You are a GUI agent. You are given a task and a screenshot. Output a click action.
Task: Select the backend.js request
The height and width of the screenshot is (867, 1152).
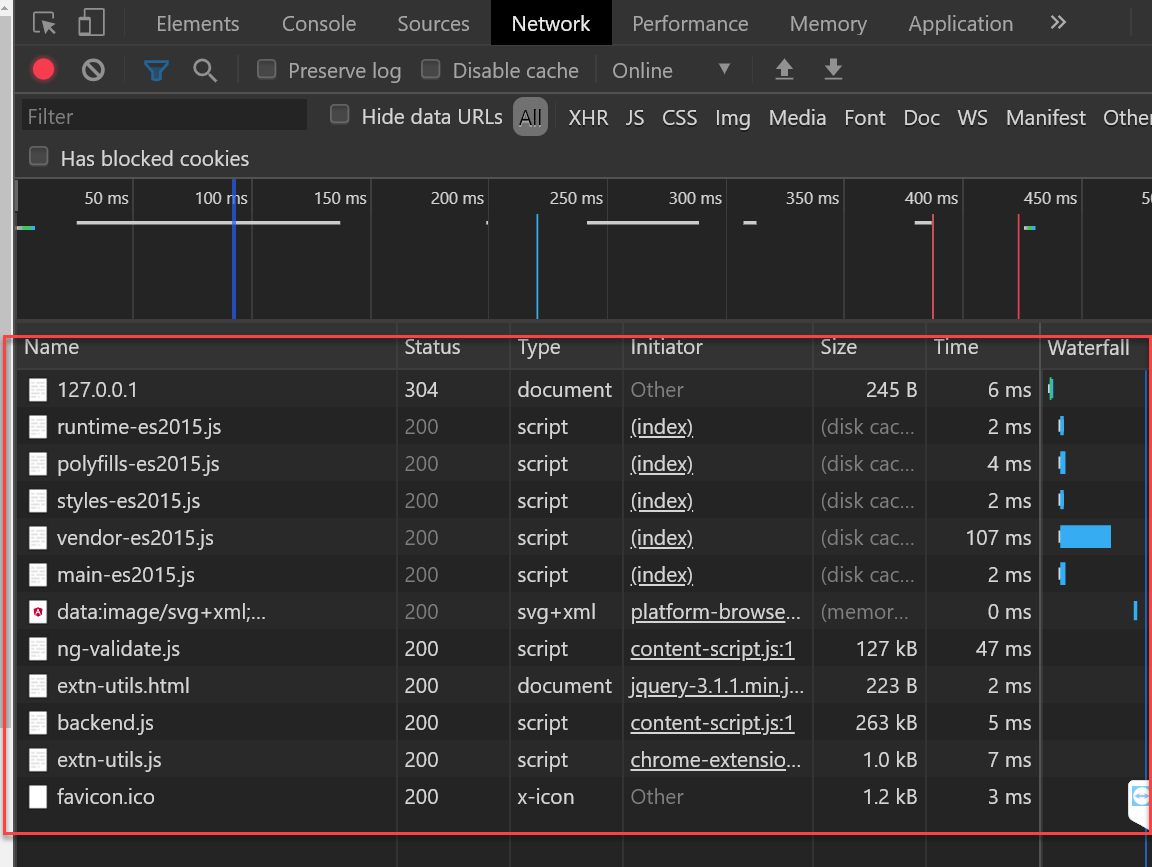(583, 722)
